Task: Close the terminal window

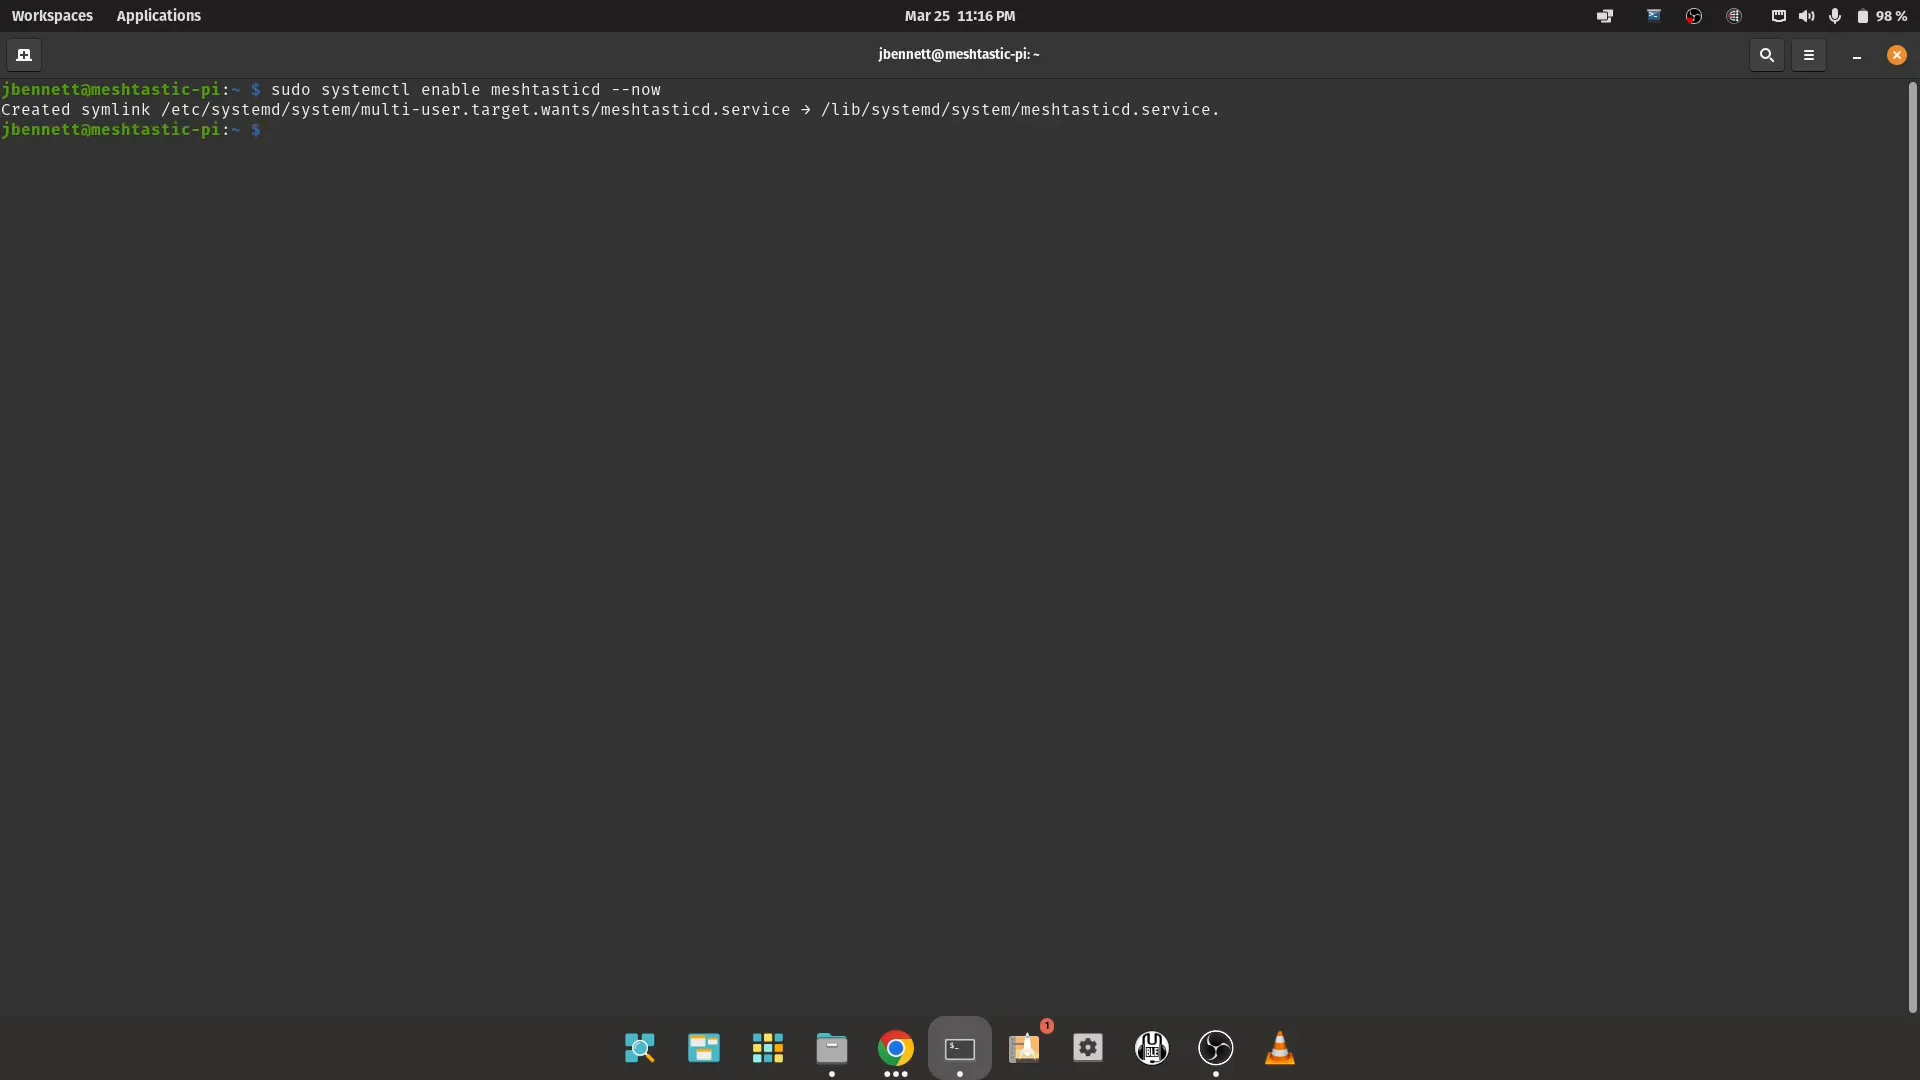Action: [x=1897, y=55]
